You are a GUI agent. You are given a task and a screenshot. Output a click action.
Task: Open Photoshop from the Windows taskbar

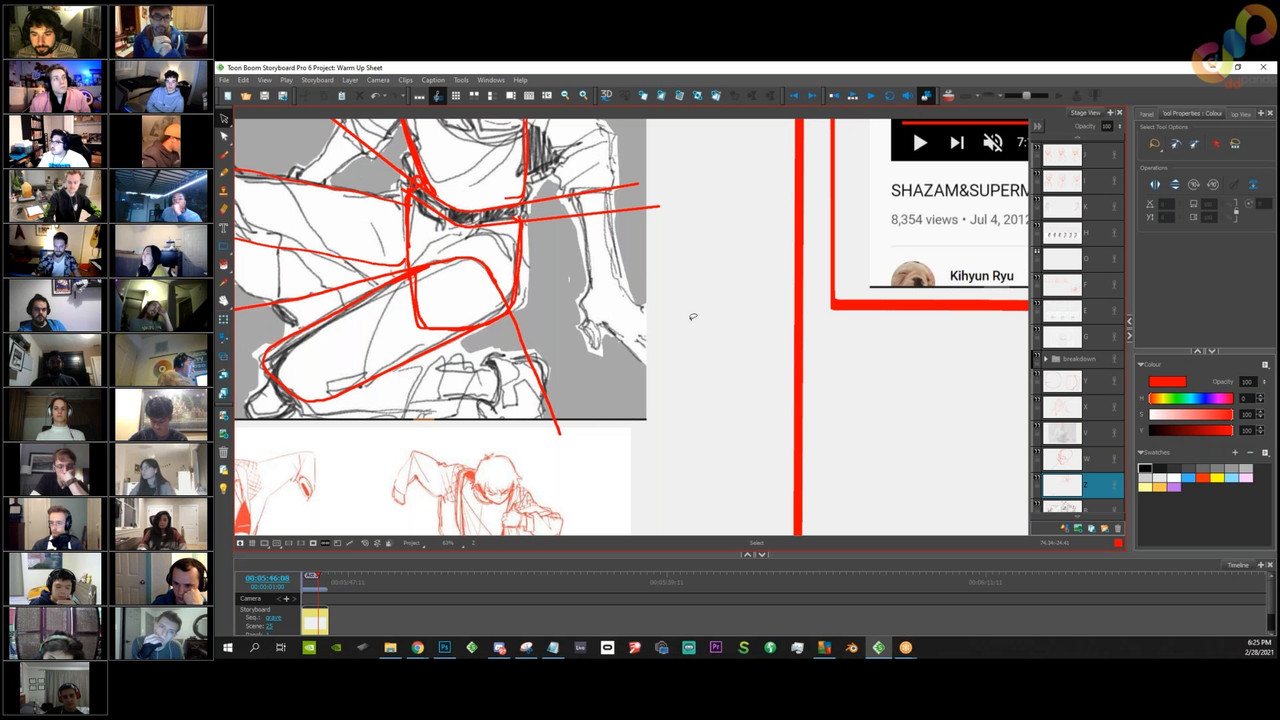pyautogui.click(x=444, y=647)
